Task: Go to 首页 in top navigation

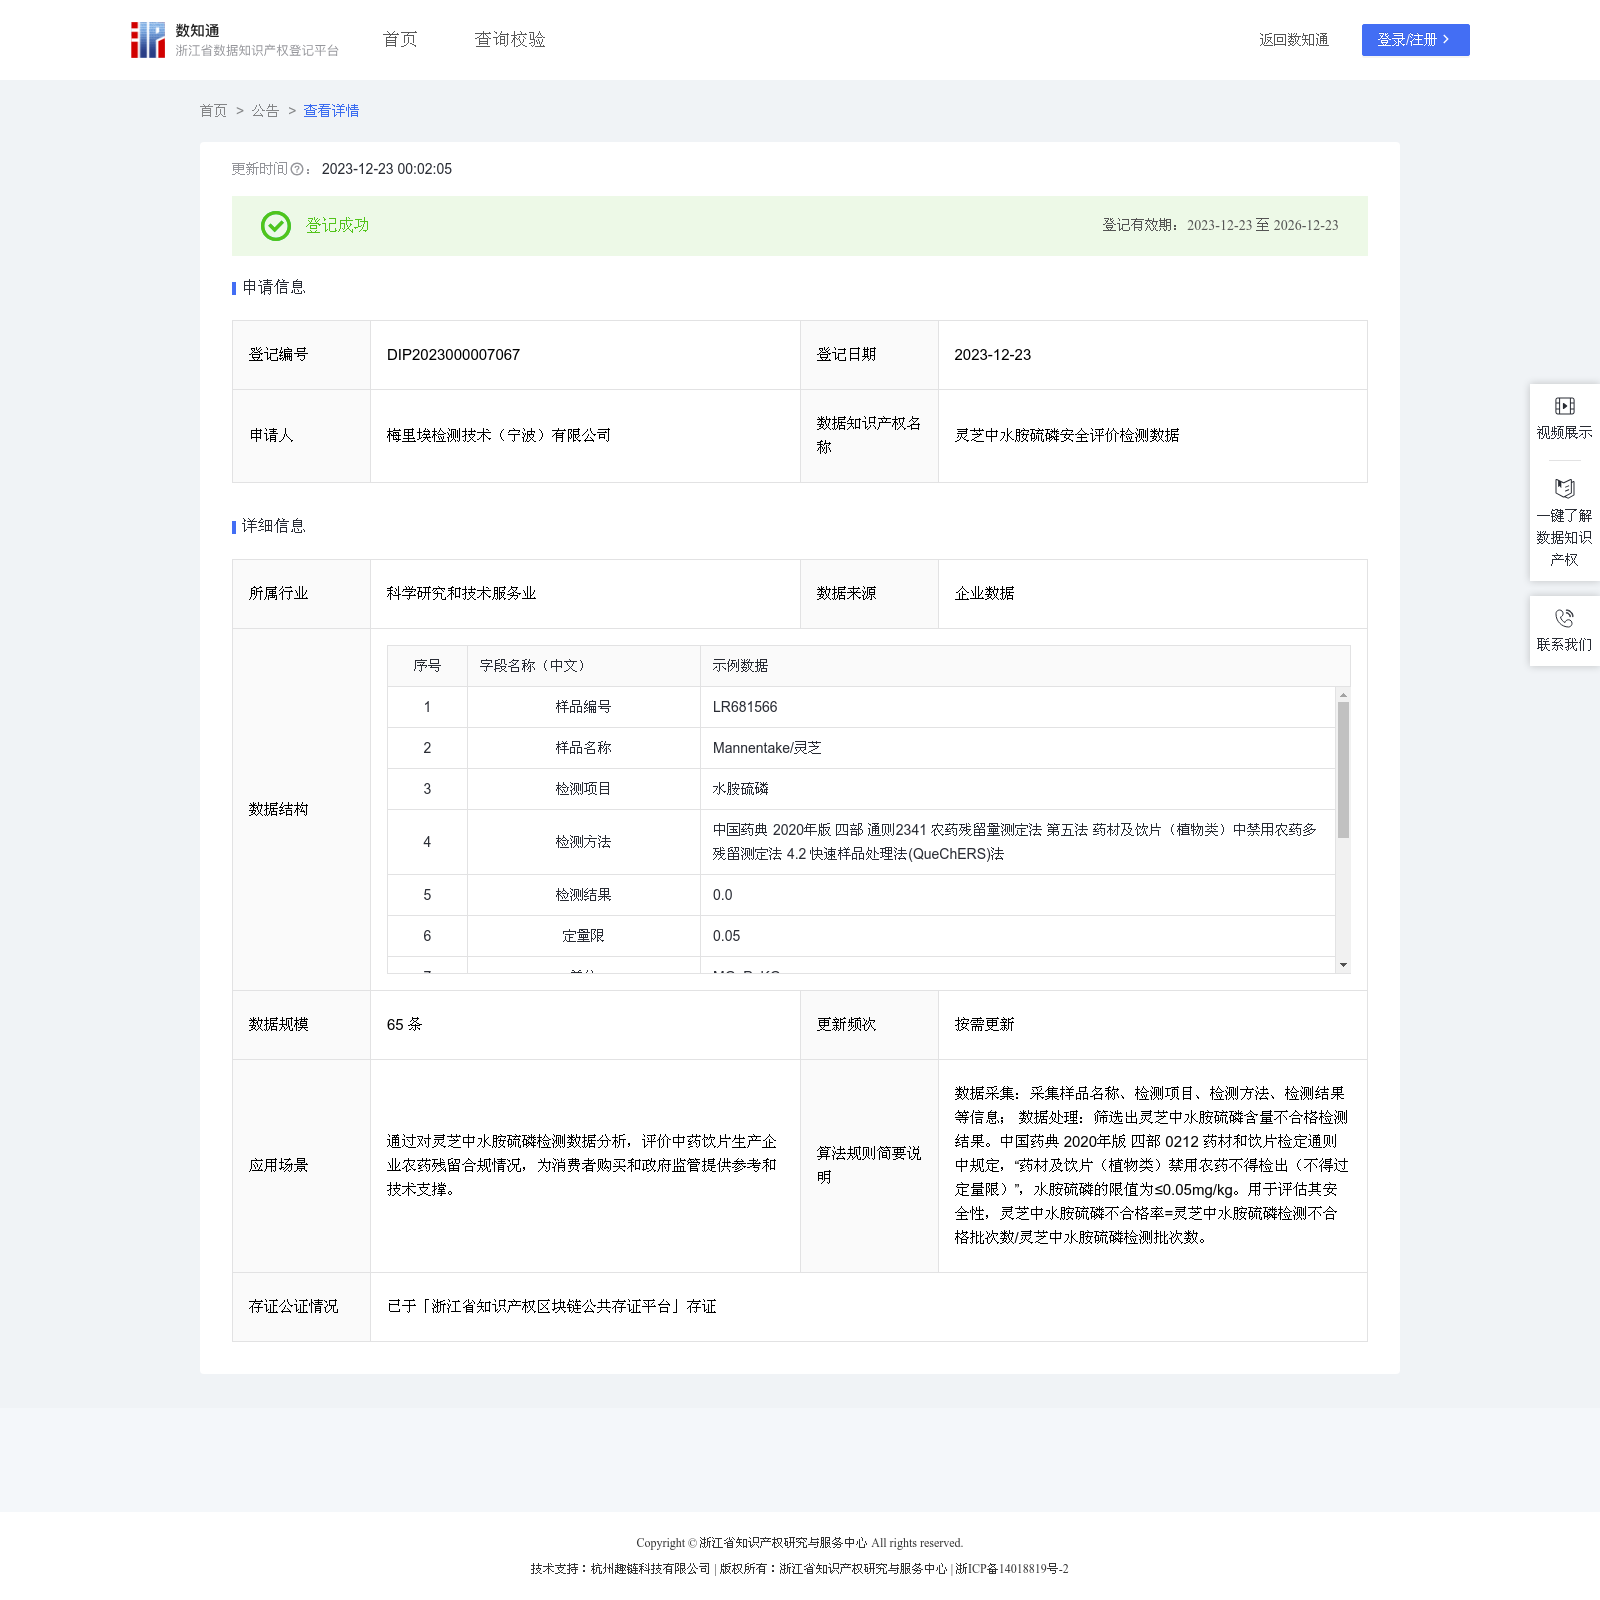Action: [x=400, y=40]
